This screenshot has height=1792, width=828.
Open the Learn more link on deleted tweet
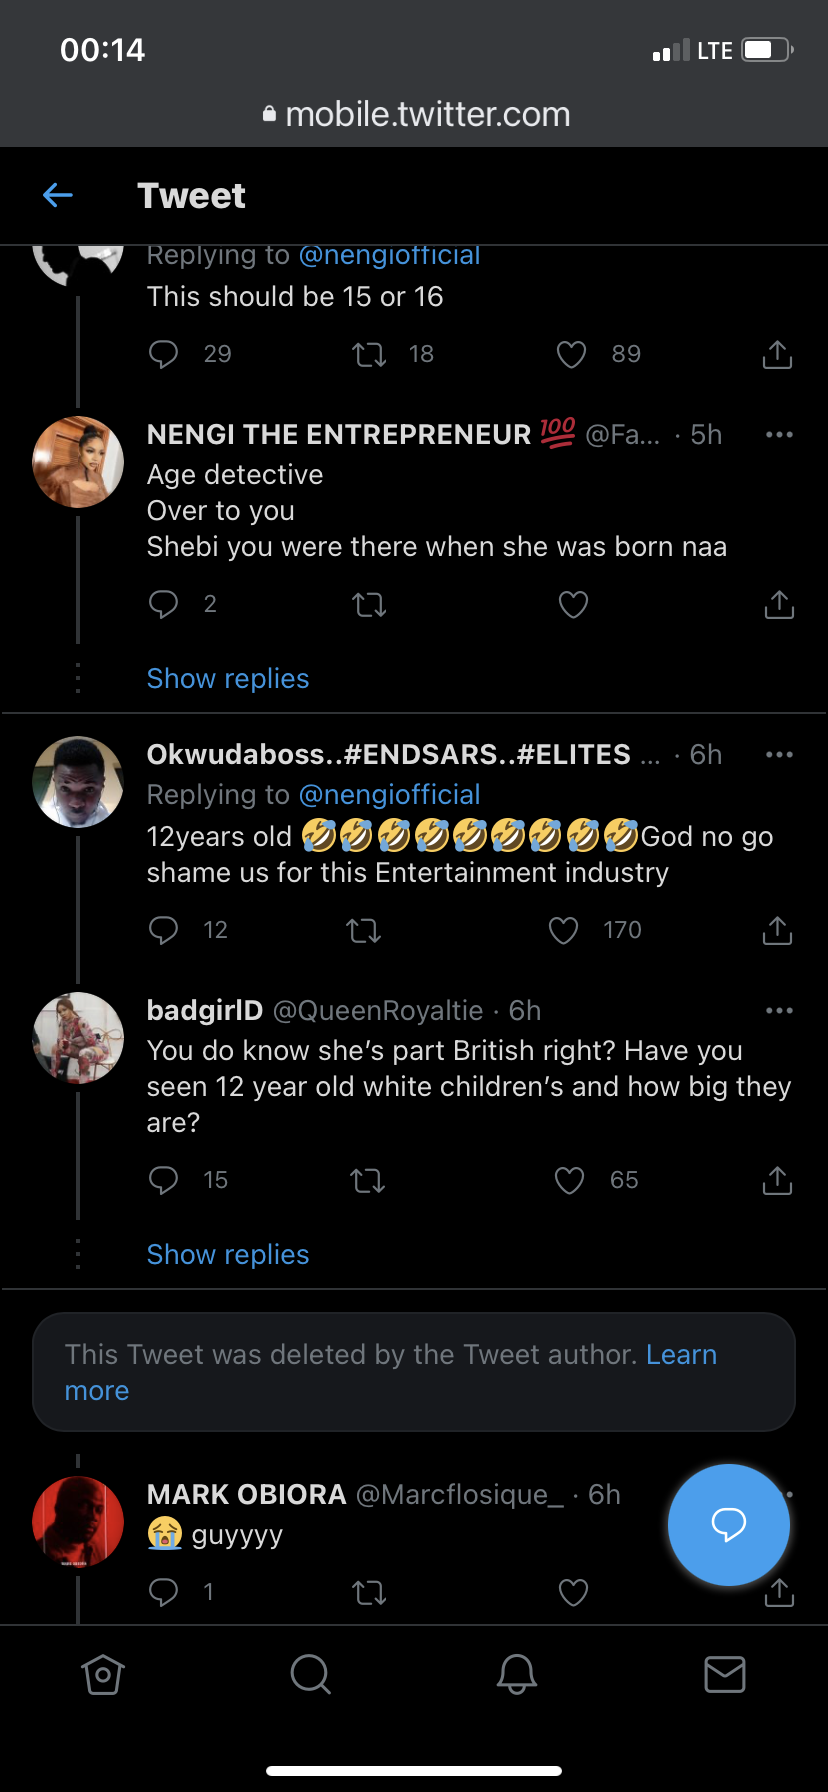click(x=681, y=1355)
